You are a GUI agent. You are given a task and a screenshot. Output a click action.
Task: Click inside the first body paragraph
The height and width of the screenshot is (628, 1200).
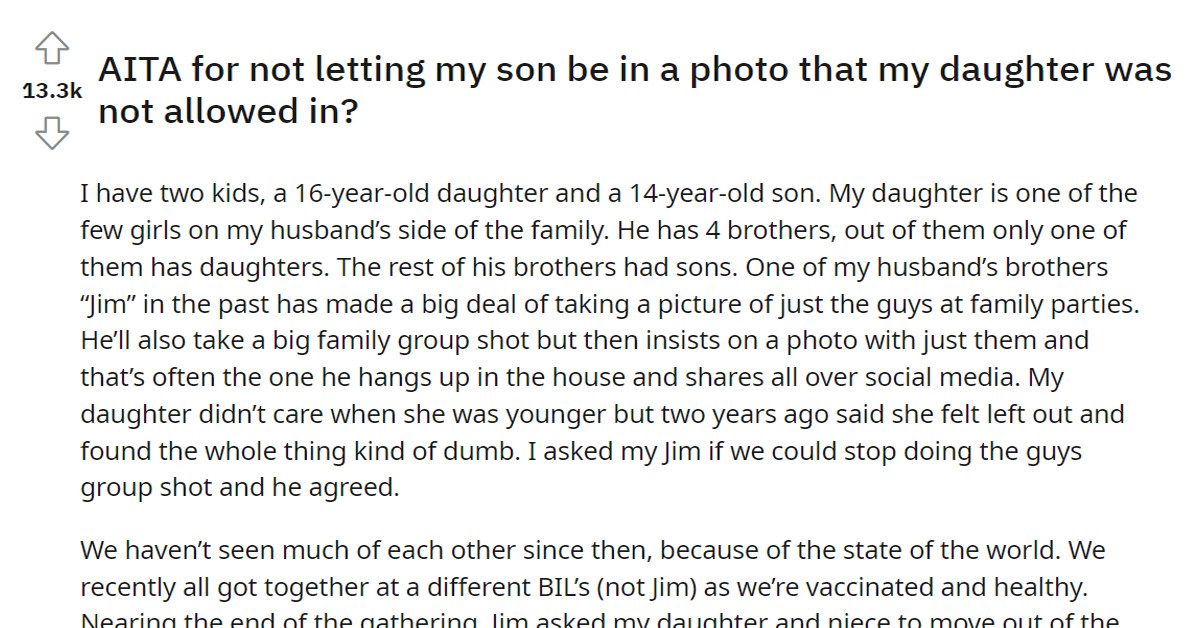(600, 340)
